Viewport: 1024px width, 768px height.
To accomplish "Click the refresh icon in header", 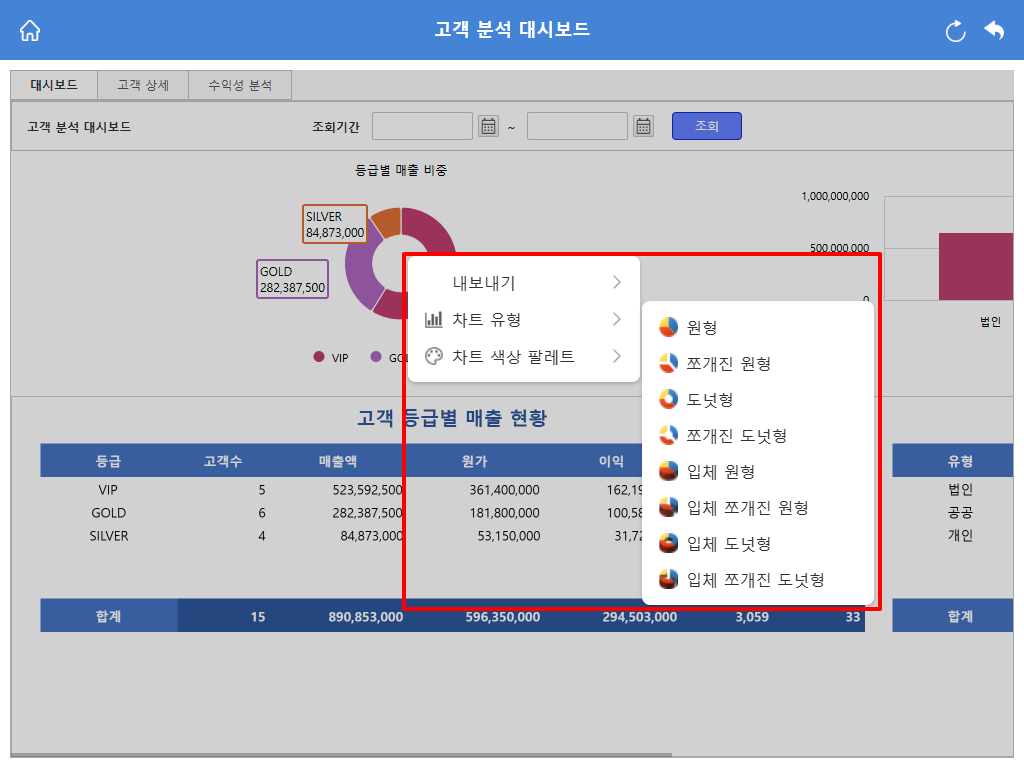I will tap(955, 31).
